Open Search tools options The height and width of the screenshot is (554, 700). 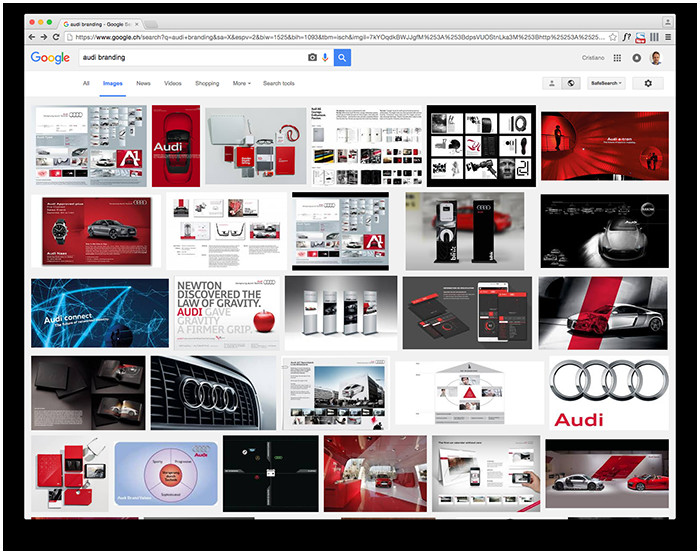click(x=279, y=83)
